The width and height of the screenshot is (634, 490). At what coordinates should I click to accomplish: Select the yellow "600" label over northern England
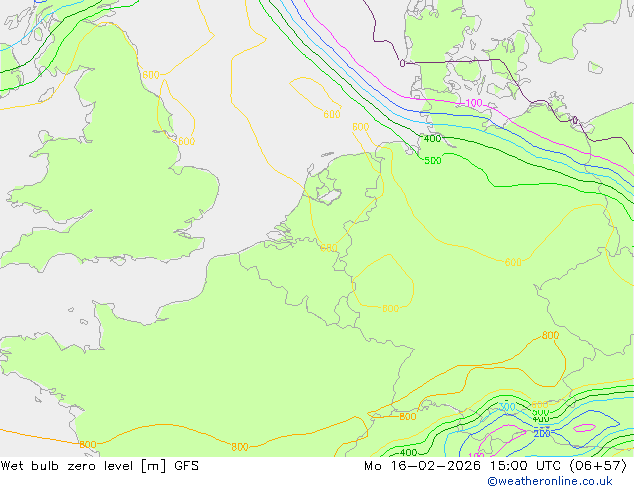(151, 75)
